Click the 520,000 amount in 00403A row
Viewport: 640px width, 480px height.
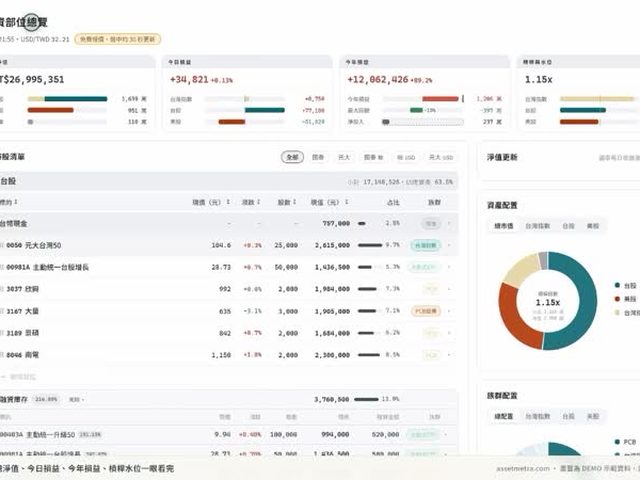click(x=385, y=435)
